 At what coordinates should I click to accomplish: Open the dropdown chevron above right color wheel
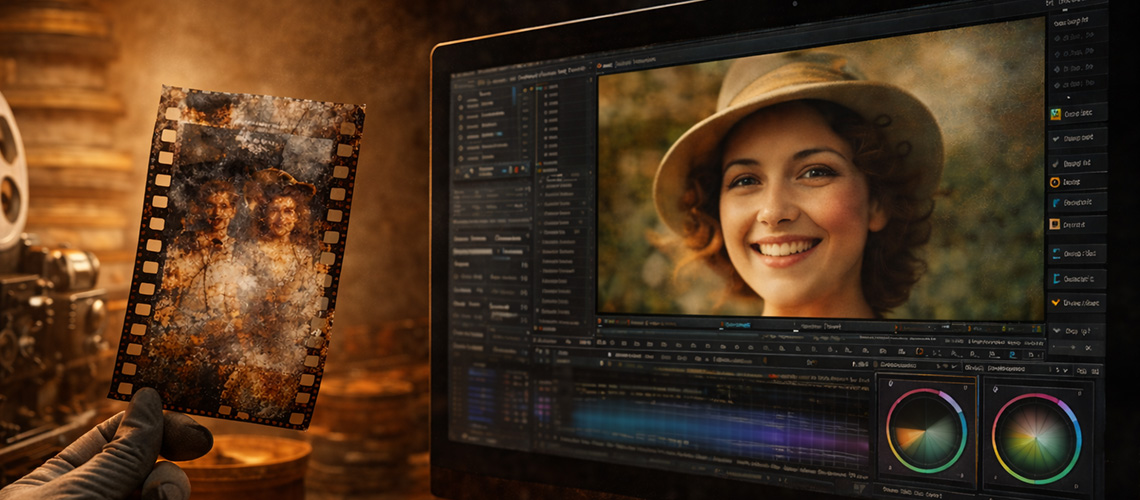point(1066,371)
